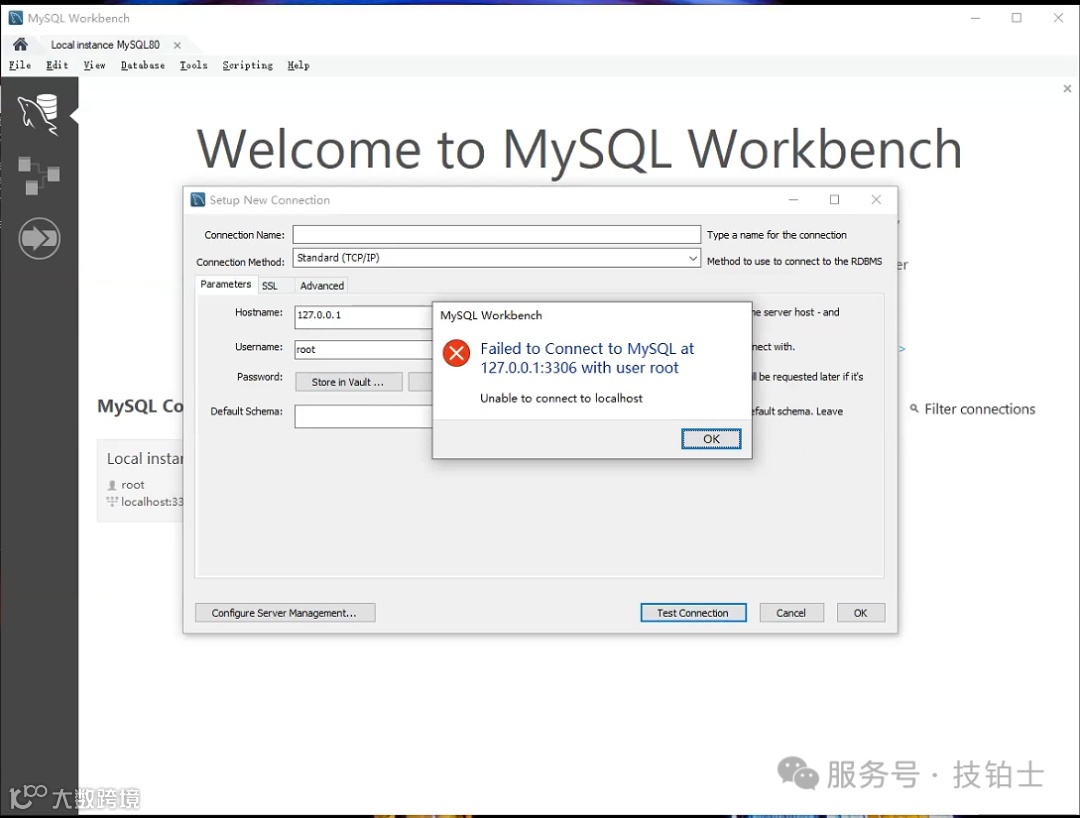Click the 'Unable to connect to localhost' message
Screen dimensions: 1080x818
pos(561,398)
